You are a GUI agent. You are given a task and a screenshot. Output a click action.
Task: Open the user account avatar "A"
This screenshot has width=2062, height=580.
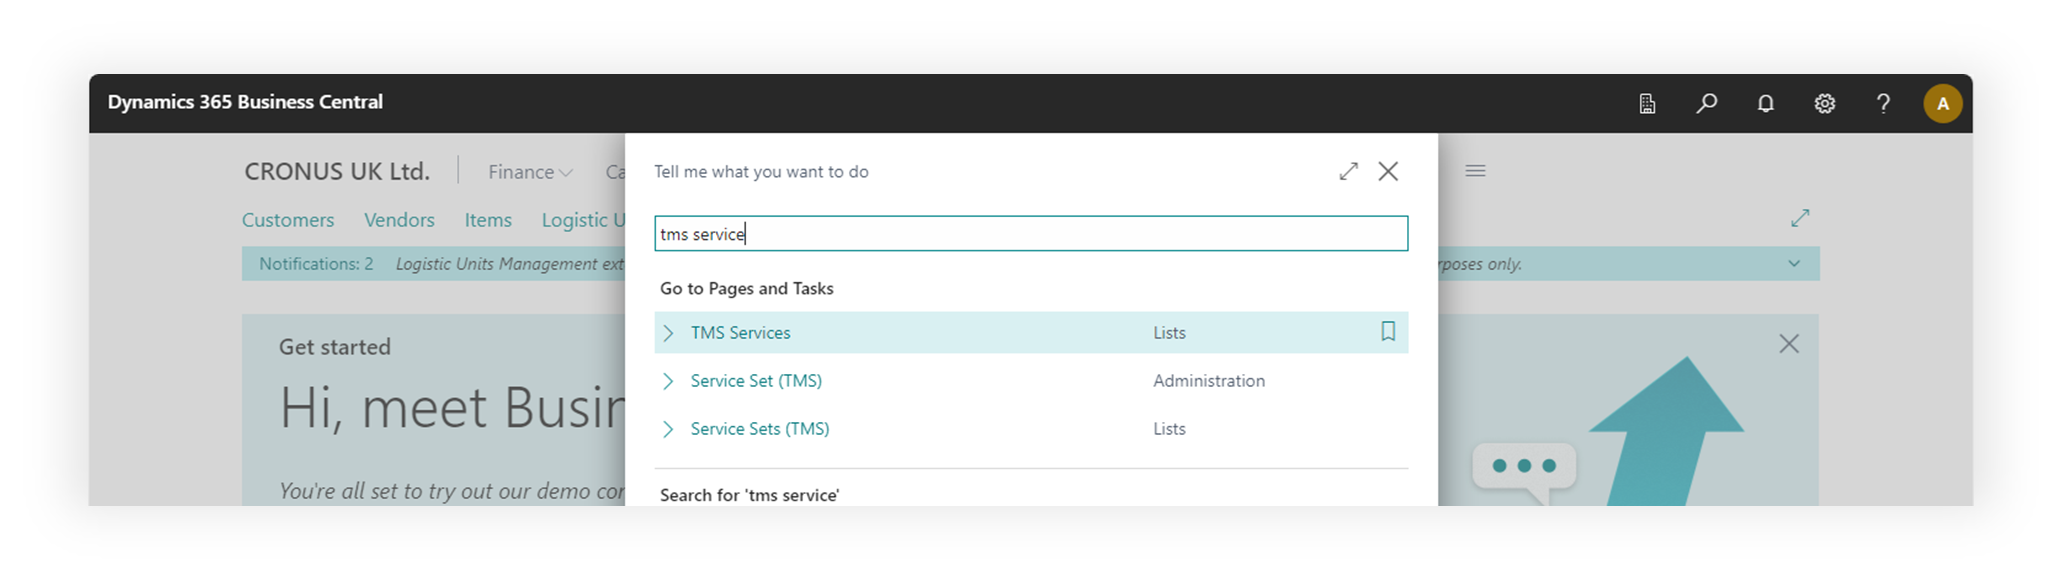(x=1942, y=103)
